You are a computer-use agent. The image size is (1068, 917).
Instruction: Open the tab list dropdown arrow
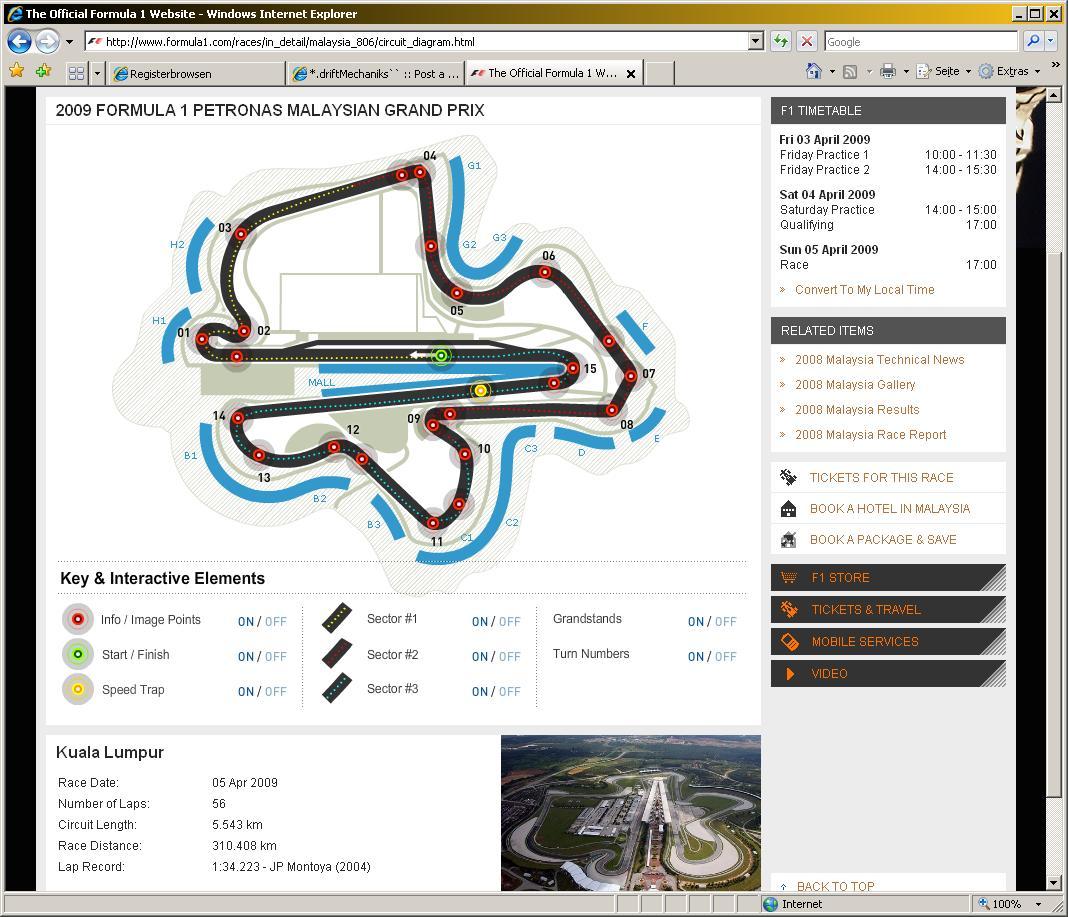tap(97, 73)
